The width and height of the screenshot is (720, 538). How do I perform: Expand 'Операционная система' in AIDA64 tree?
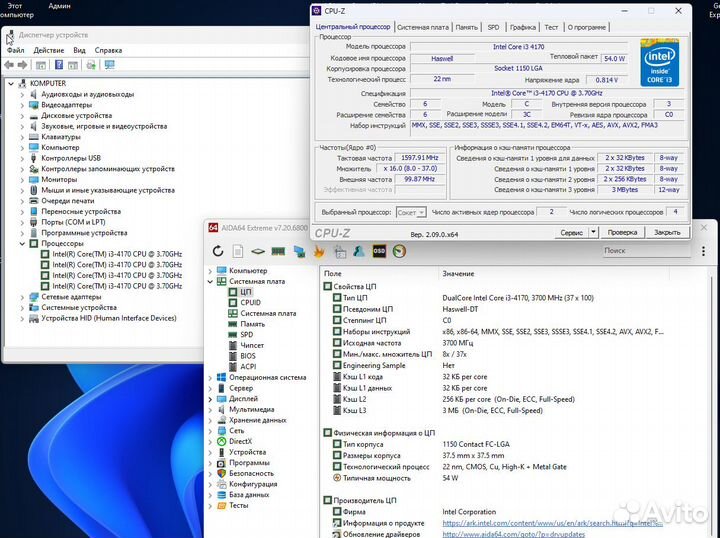point(210,377)
